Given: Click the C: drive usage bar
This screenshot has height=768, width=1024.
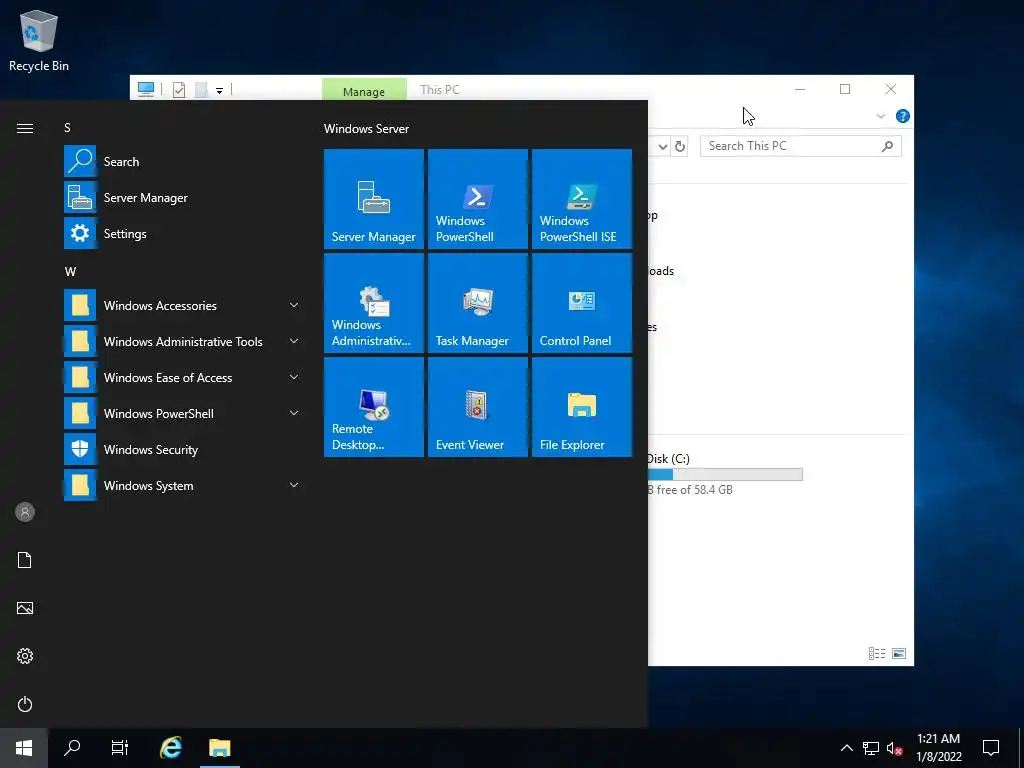Looking at the screenshot, I should (725, 475).
